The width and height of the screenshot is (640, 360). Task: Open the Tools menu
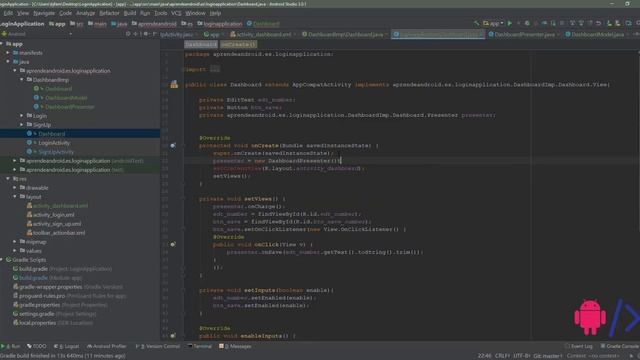tap(160, 13)
